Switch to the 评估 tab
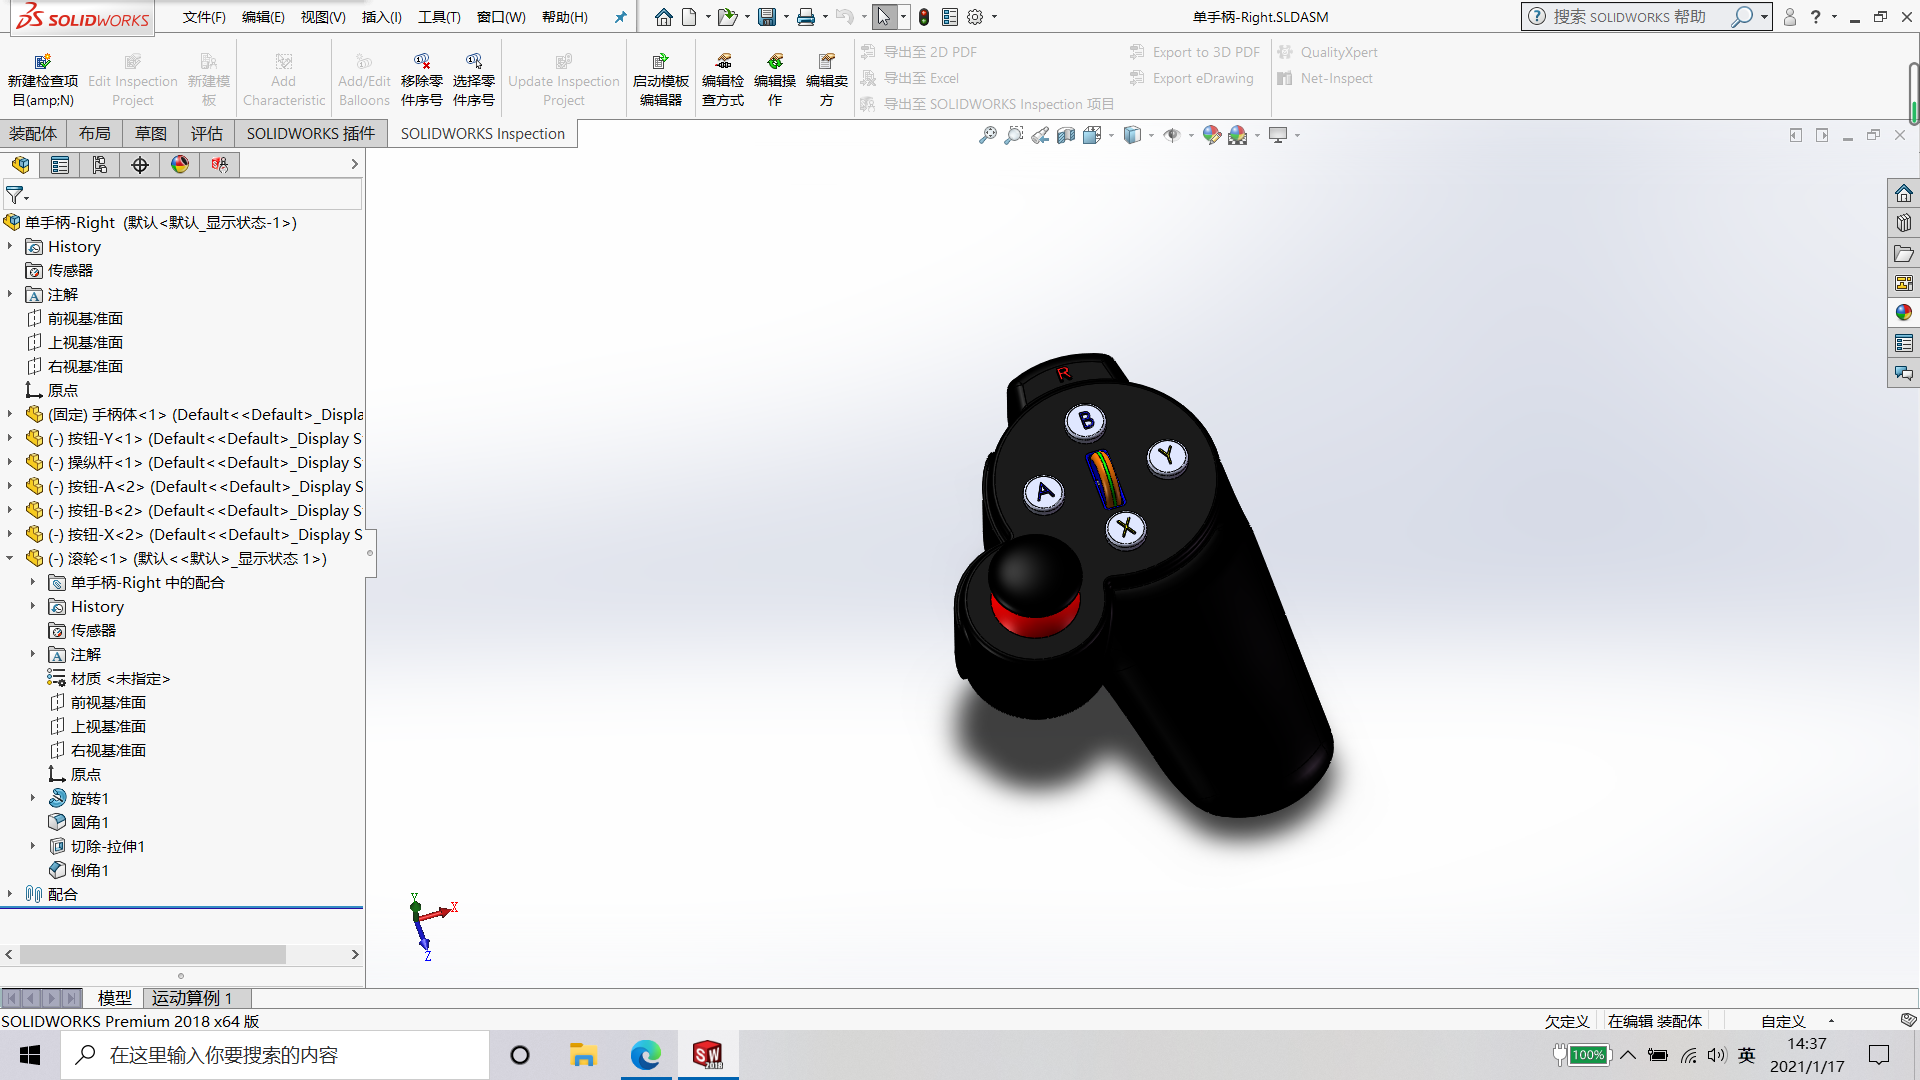1920x1080 pixels. pos(207,134)
